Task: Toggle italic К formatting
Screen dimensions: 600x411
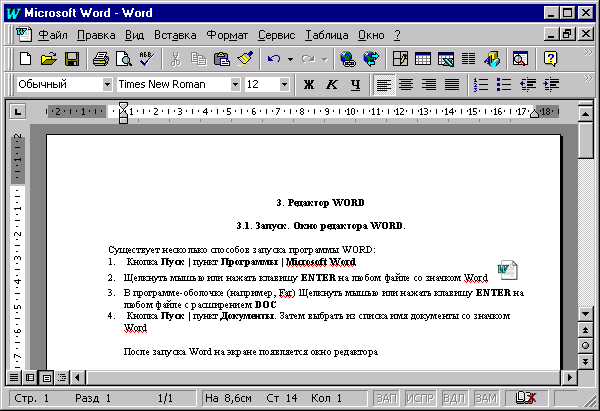Action: (x=332, y=84)
